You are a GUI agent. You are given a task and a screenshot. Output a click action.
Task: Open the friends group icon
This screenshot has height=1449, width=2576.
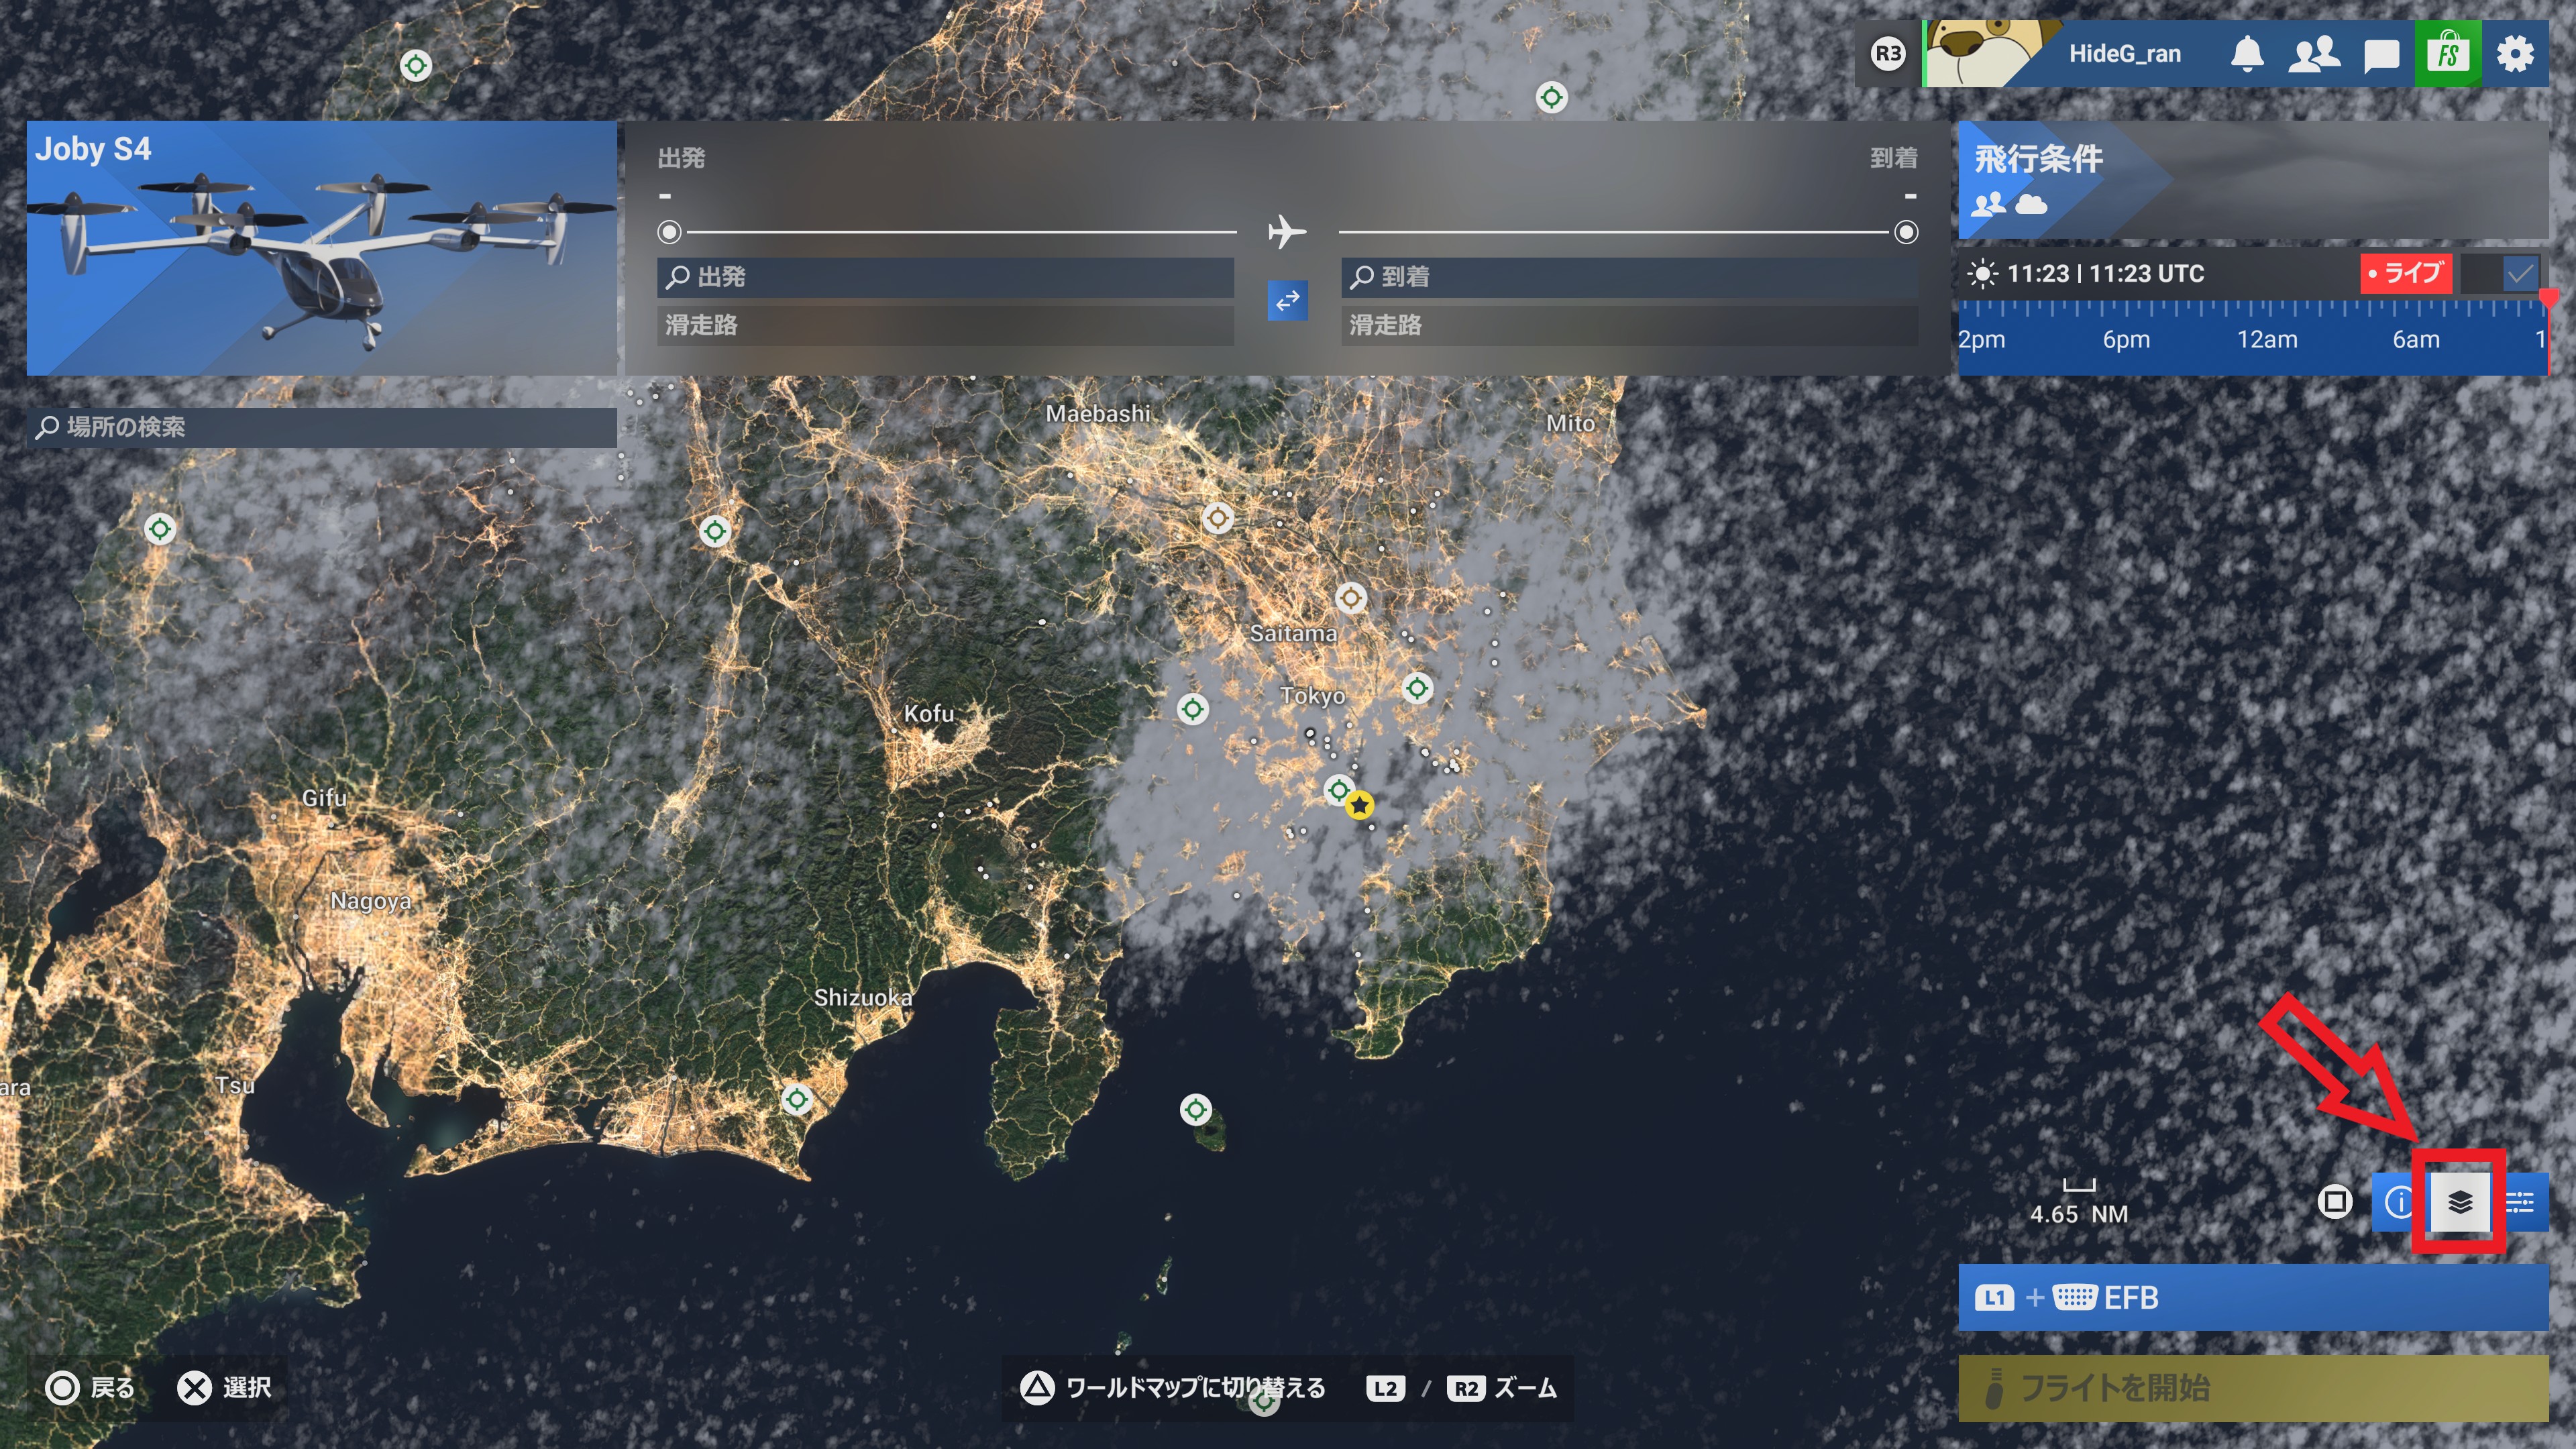[x=2313, y=54]
